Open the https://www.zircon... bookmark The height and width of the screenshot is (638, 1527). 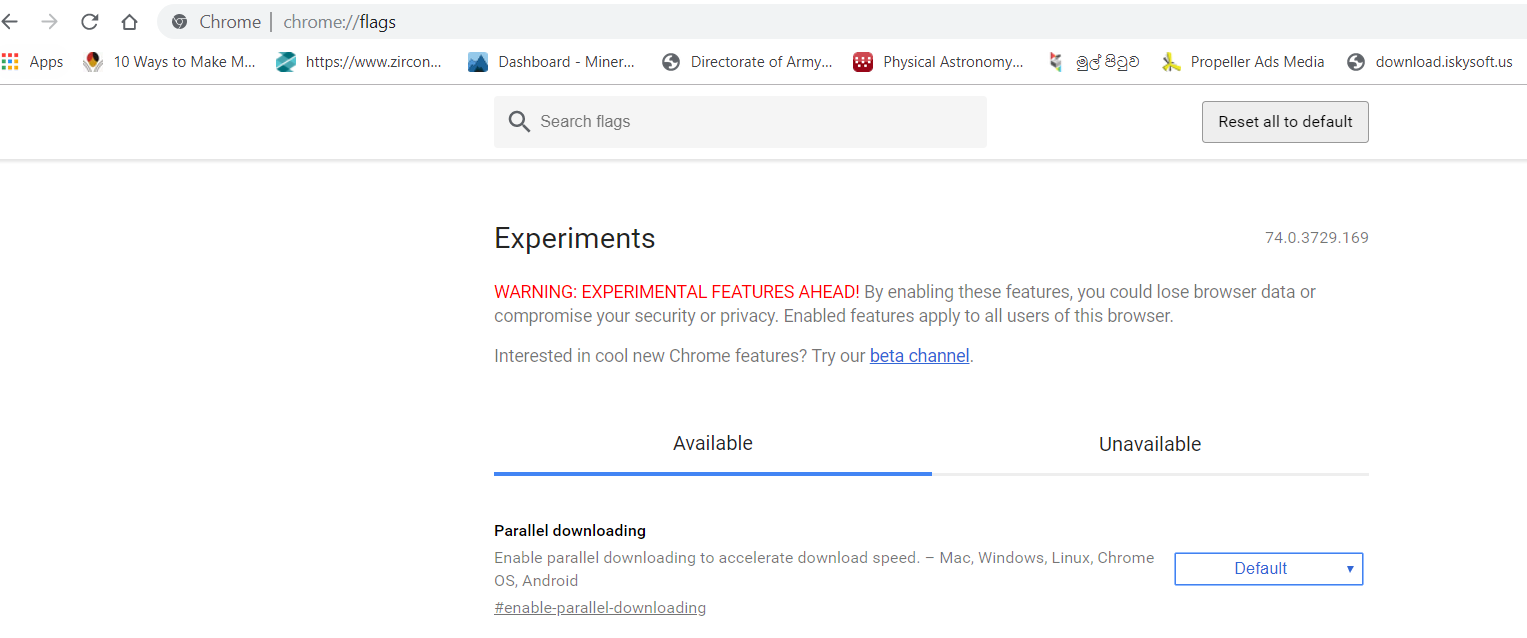pos(359,62)
